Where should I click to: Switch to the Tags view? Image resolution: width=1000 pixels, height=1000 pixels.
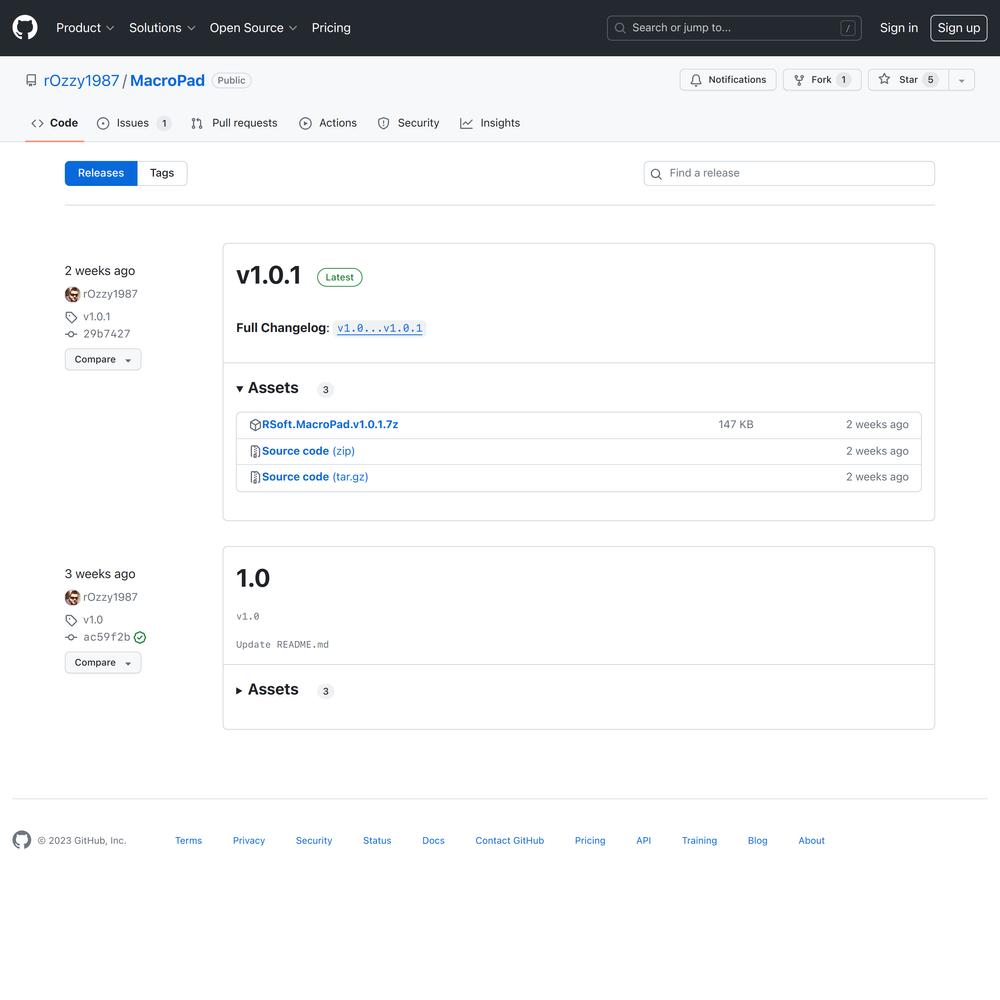click(162, 173)
